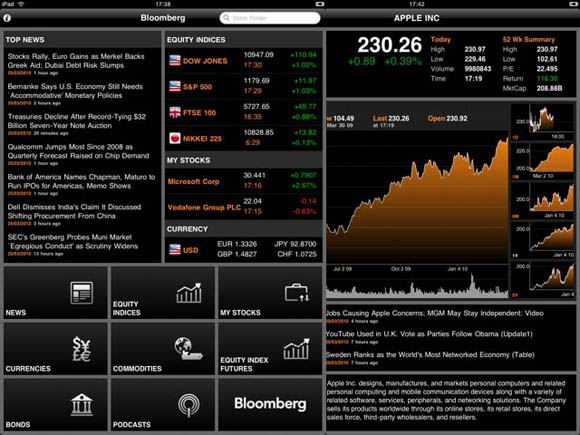580x435 pixels.
Task: Select NIKKEI 225 index name
Action: [x=202, y=139]
